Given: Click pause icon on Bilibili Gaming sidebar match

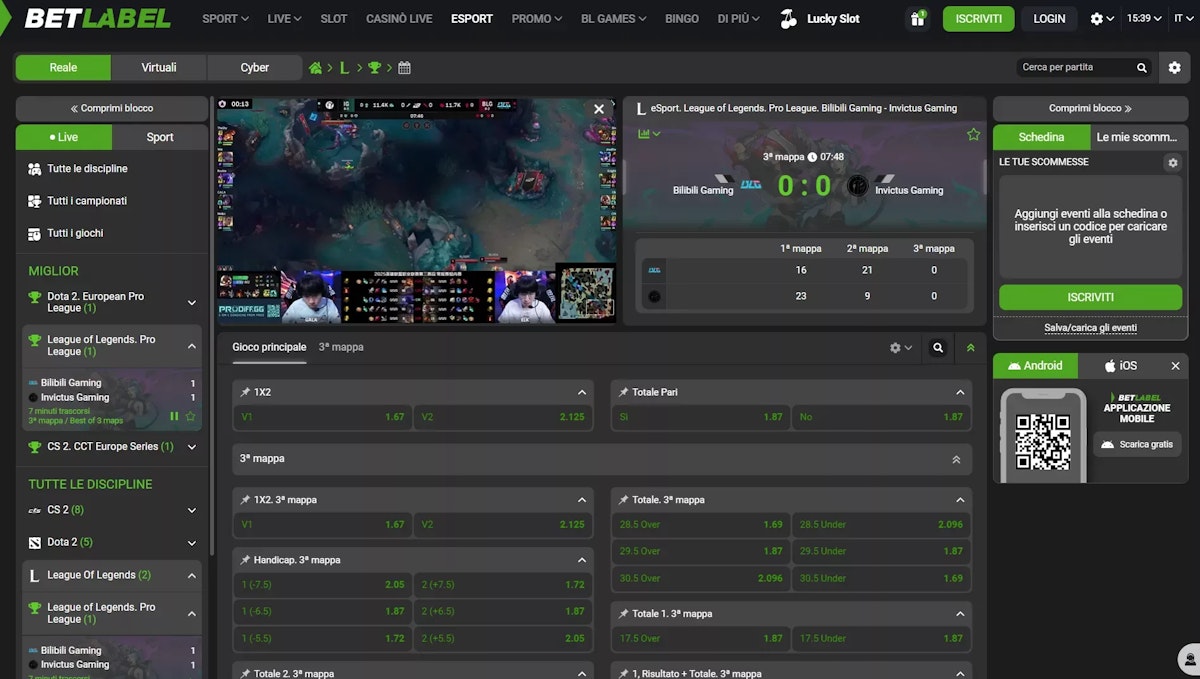Looking at the screenshot, I should pos(175,417).
